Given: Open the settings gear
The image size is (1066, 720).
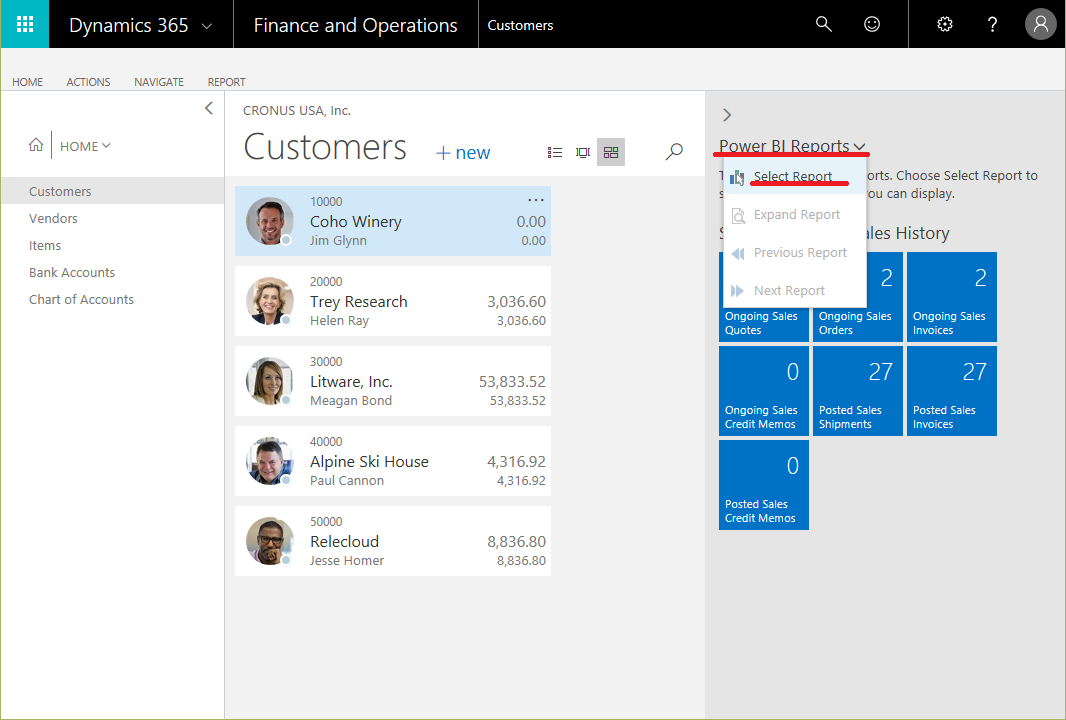Looking at the screenshot, I should pyautogui.click(x=944, y=24).
